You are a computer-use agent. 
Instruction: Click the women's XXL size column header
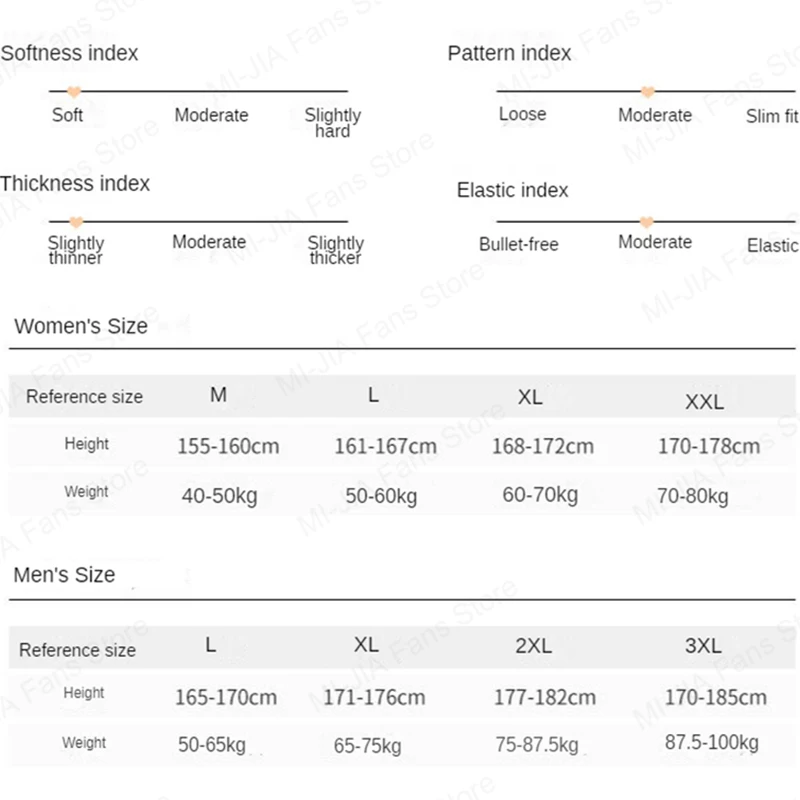pos(704,402)
